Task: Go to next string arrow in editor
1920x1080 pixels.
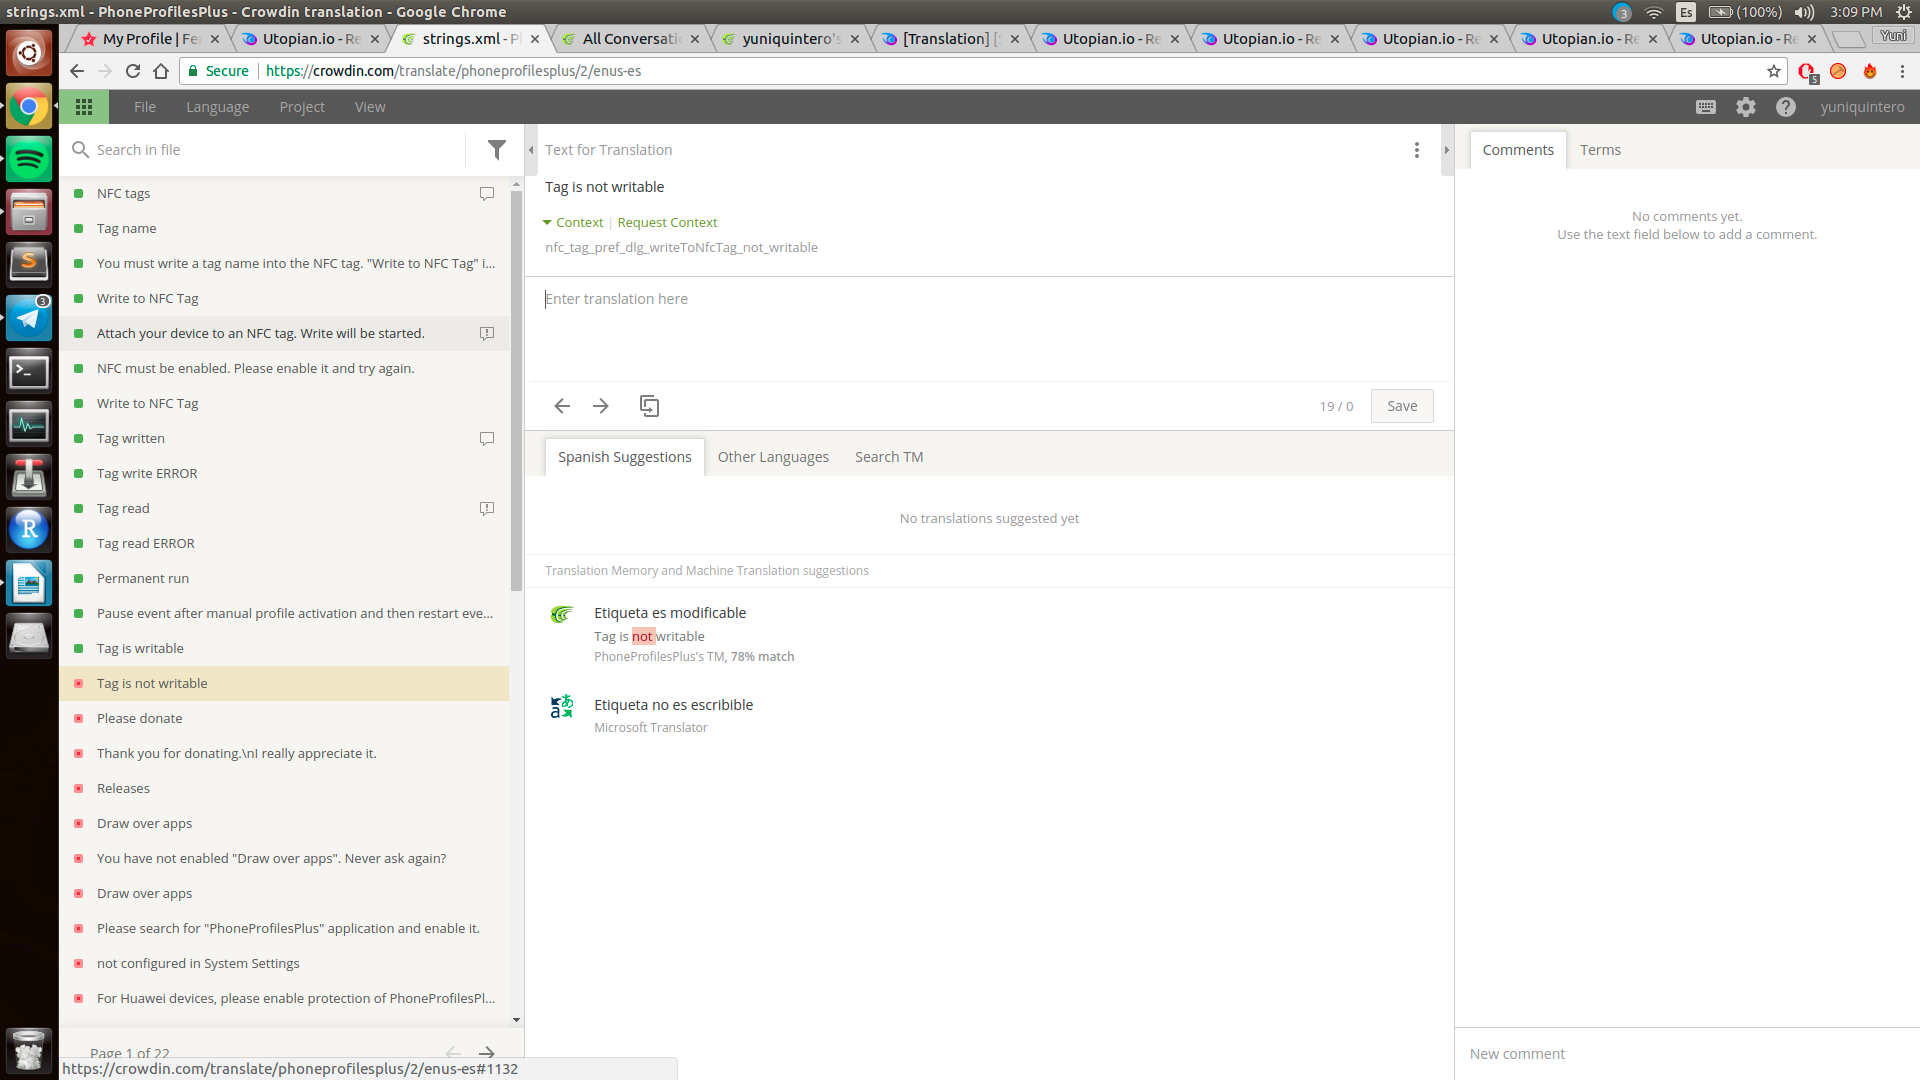Action: (x=601, y=406)
